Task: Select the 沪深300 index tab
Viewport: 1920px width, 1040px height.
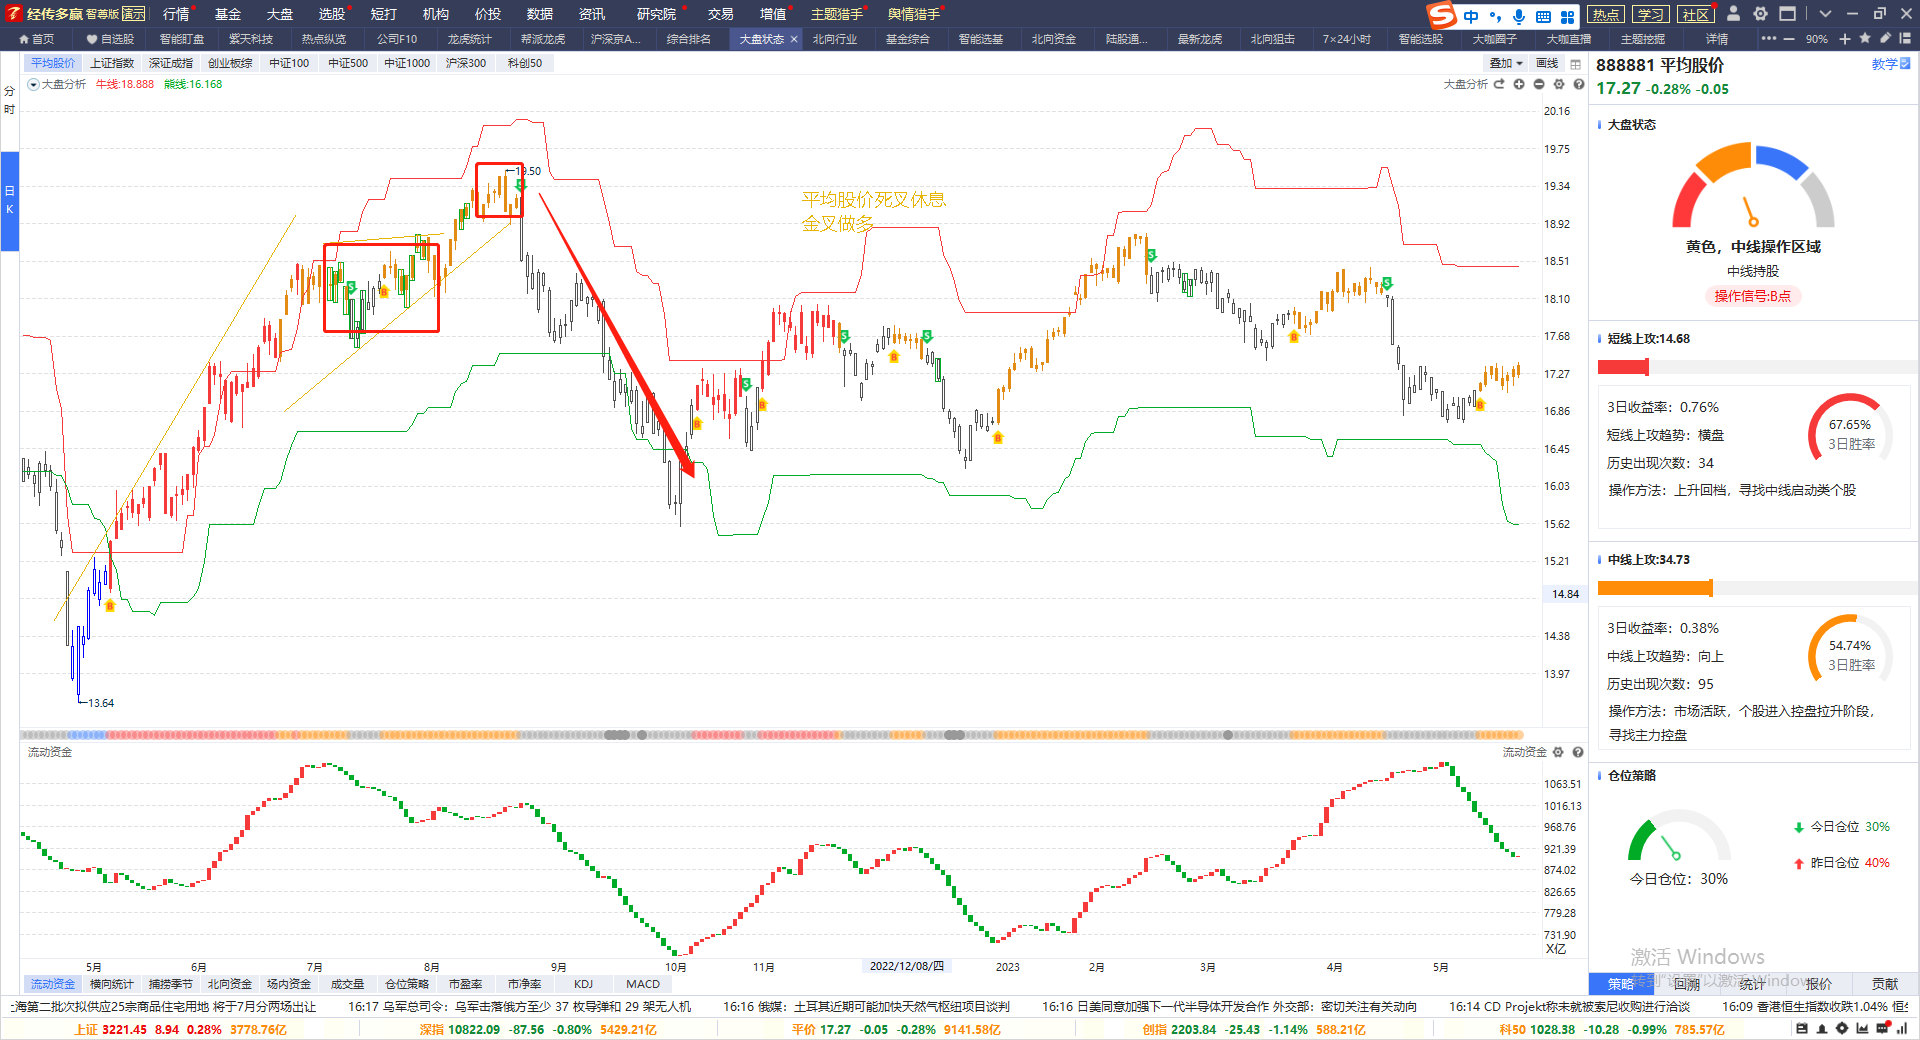Action: click(466, 63)
